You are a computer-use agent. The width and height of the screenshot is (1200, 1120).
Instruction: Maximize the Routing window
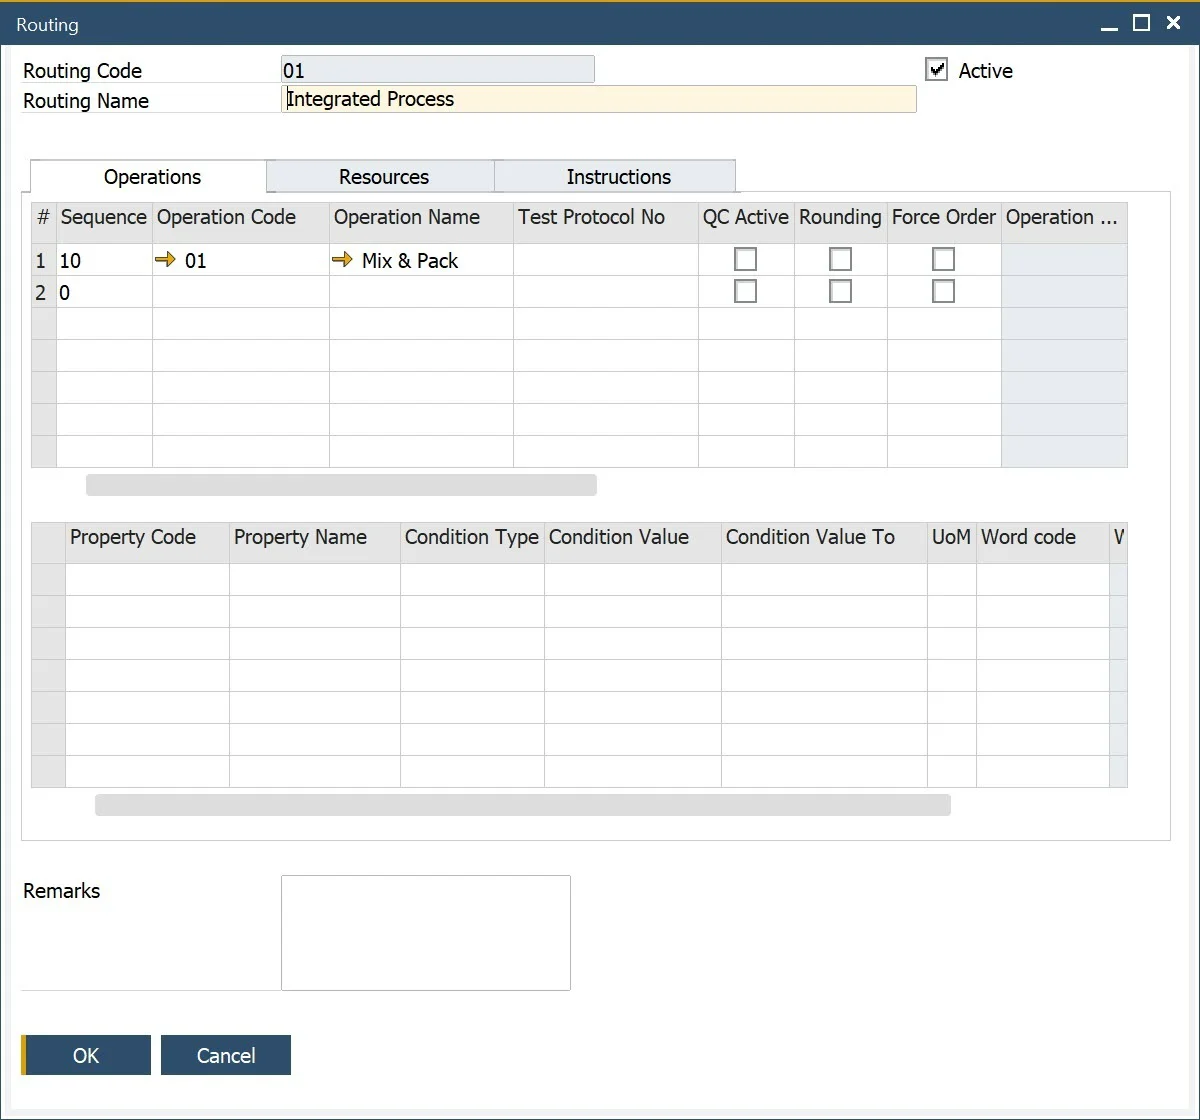pos(1141,24)
